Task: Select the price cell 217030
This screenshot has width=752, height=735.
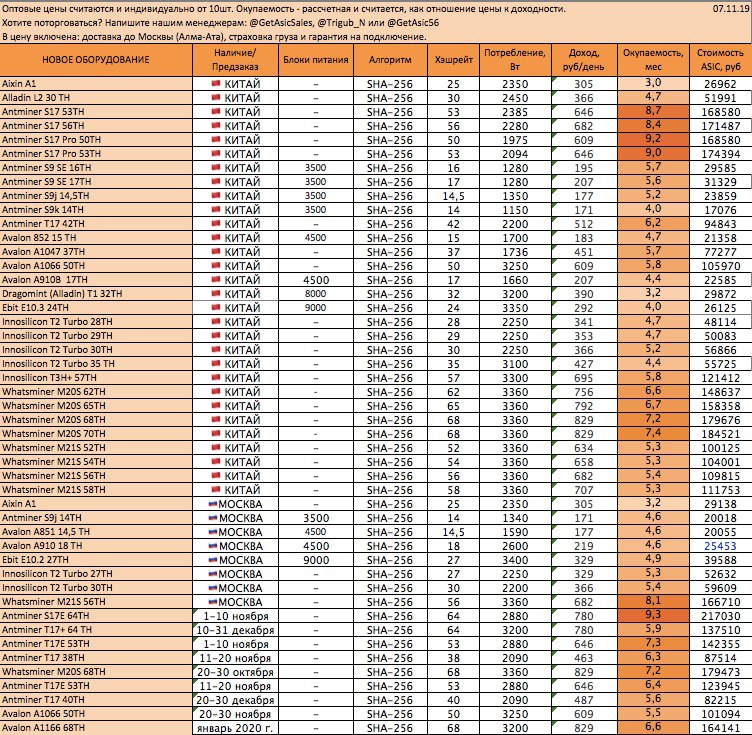Action: pos(720,616)
